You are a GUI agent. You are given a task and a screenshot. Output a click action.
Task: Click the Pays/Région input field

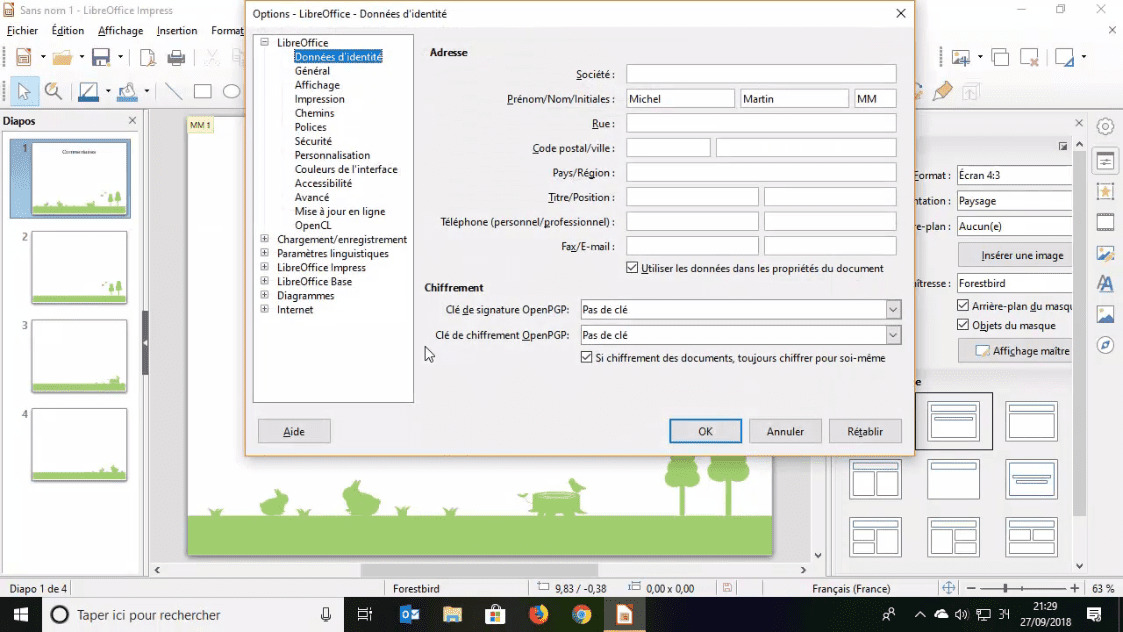coord(761,172)
